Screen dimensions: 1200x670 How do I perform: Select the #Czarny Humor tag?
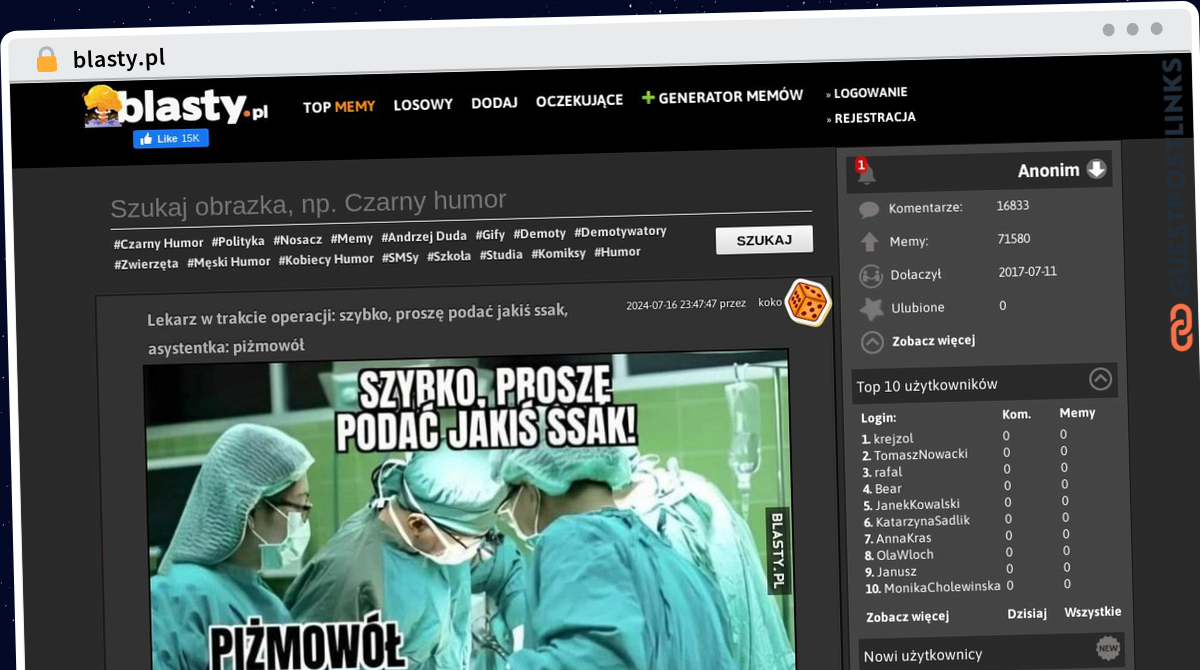click(158, 243)
